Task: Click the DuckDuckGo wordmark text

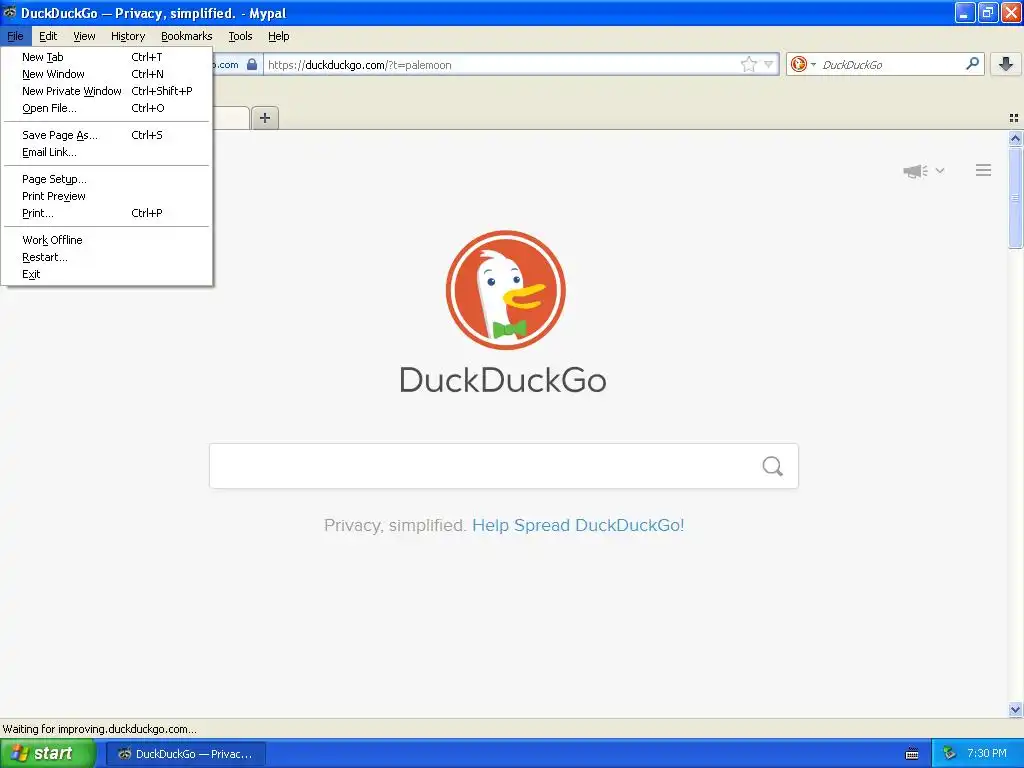Action: click(x=503, y=380)
